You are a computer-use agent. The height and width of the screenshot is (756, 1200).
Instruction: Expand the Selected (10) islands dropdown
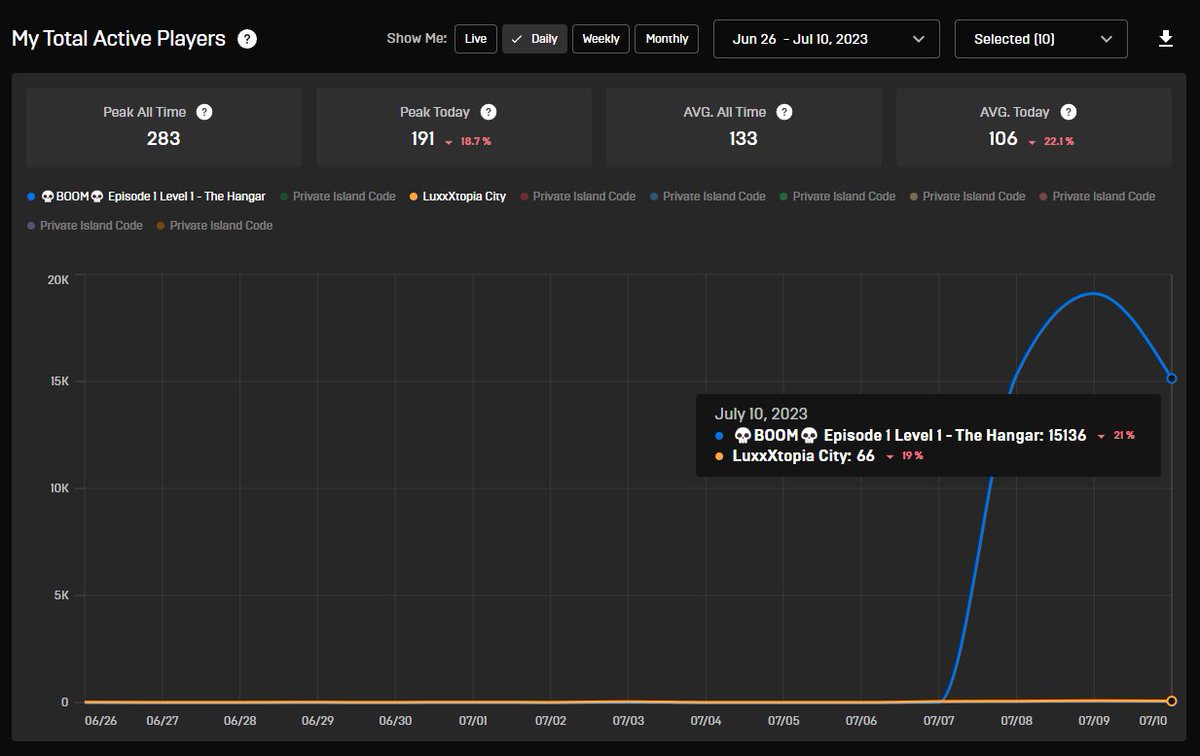coord(1041,39)
